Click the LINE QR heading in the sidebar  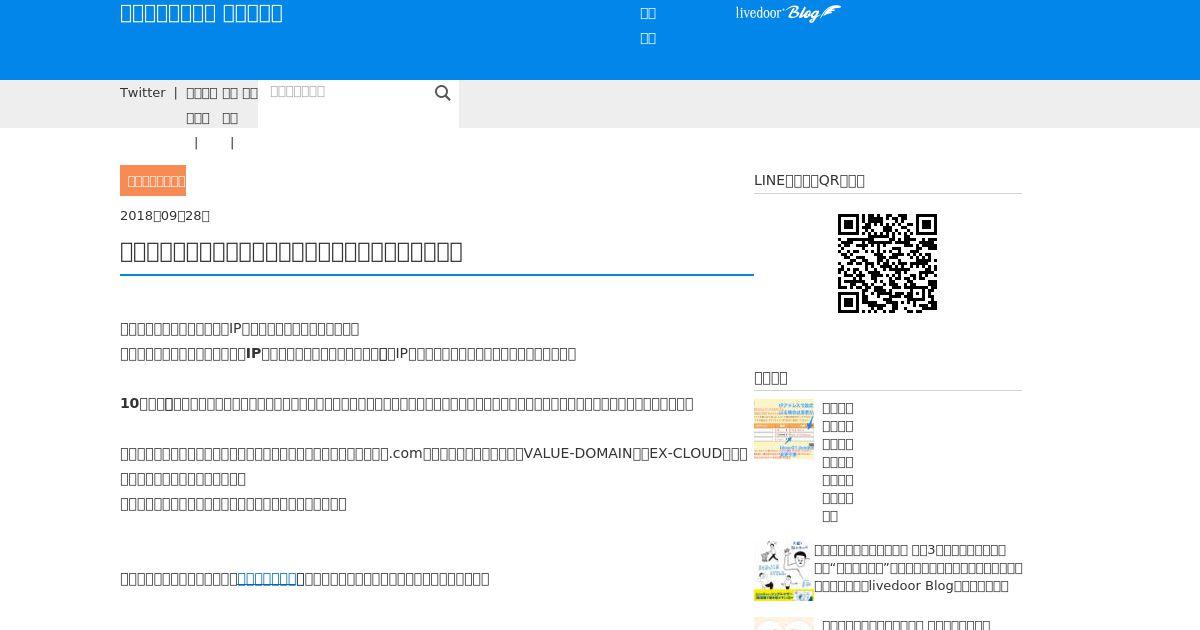click(809, 180)
